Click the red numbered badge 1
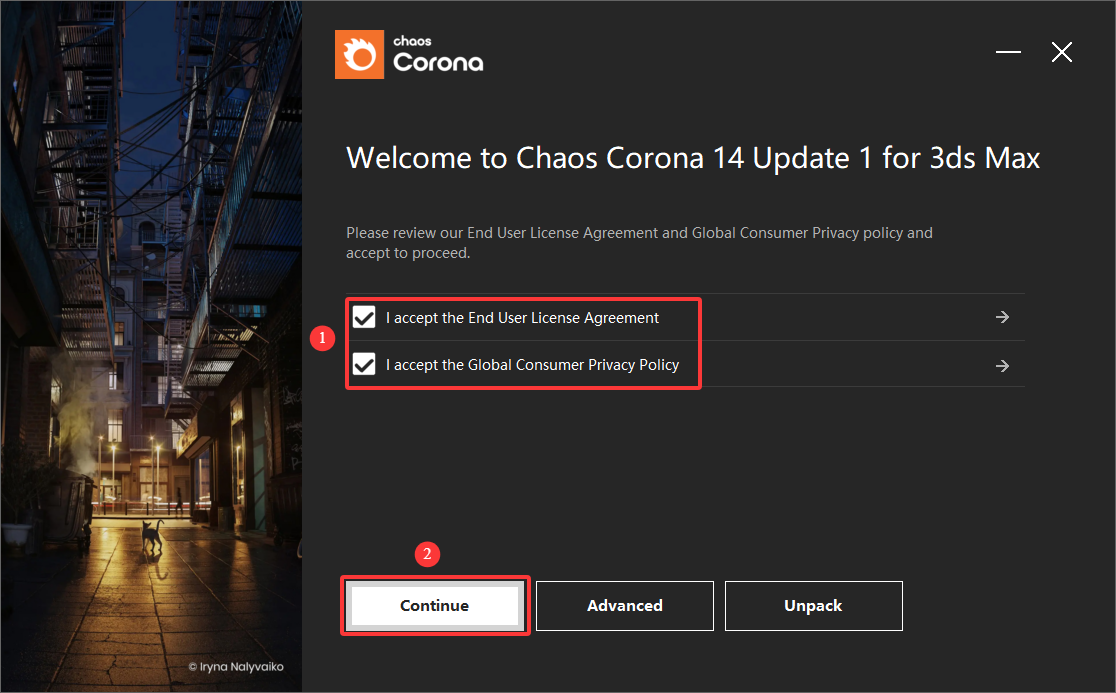 [x=322, y=338]
